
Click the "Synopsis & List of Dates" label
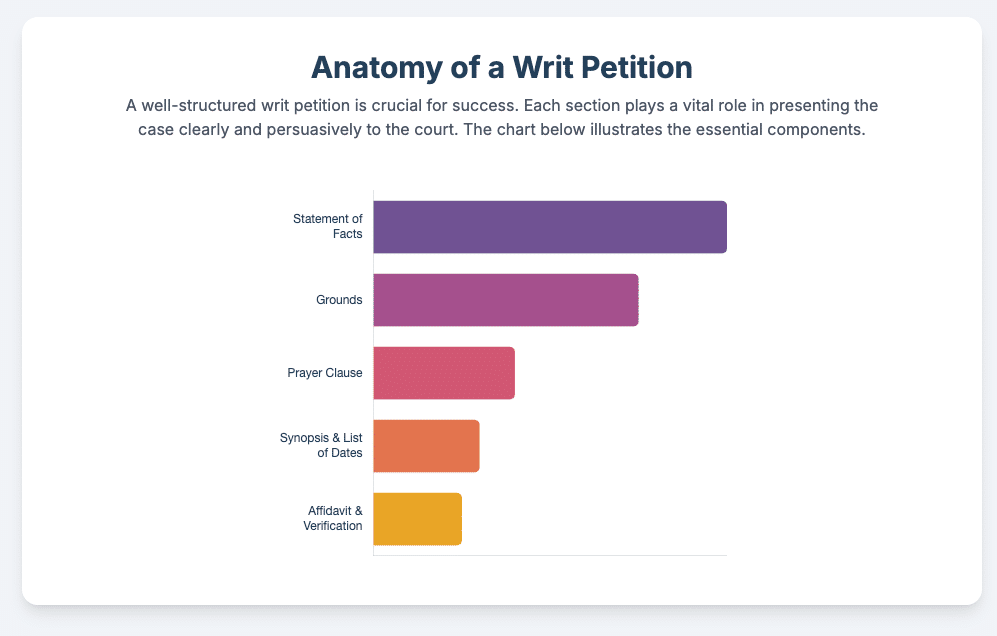(x=322, y=446)
